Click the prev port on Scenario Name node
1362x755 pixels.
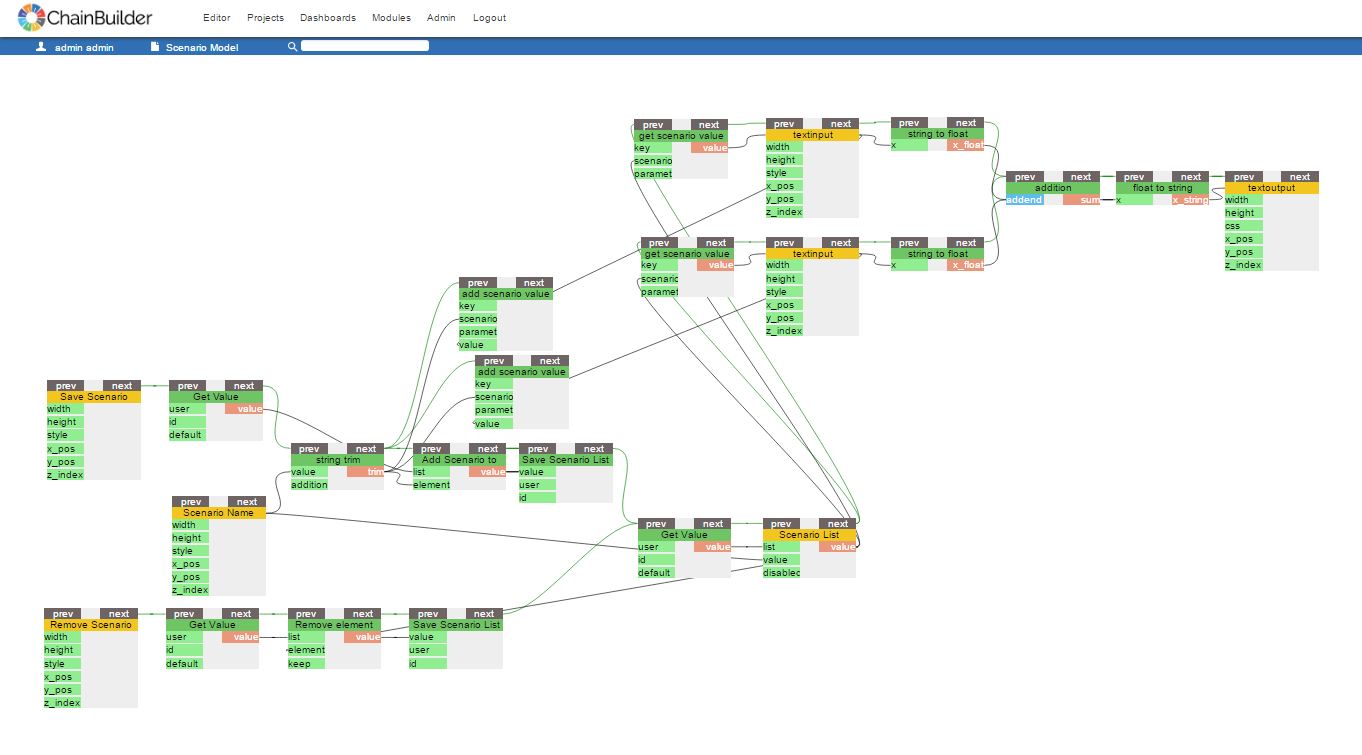click(191, 502)
